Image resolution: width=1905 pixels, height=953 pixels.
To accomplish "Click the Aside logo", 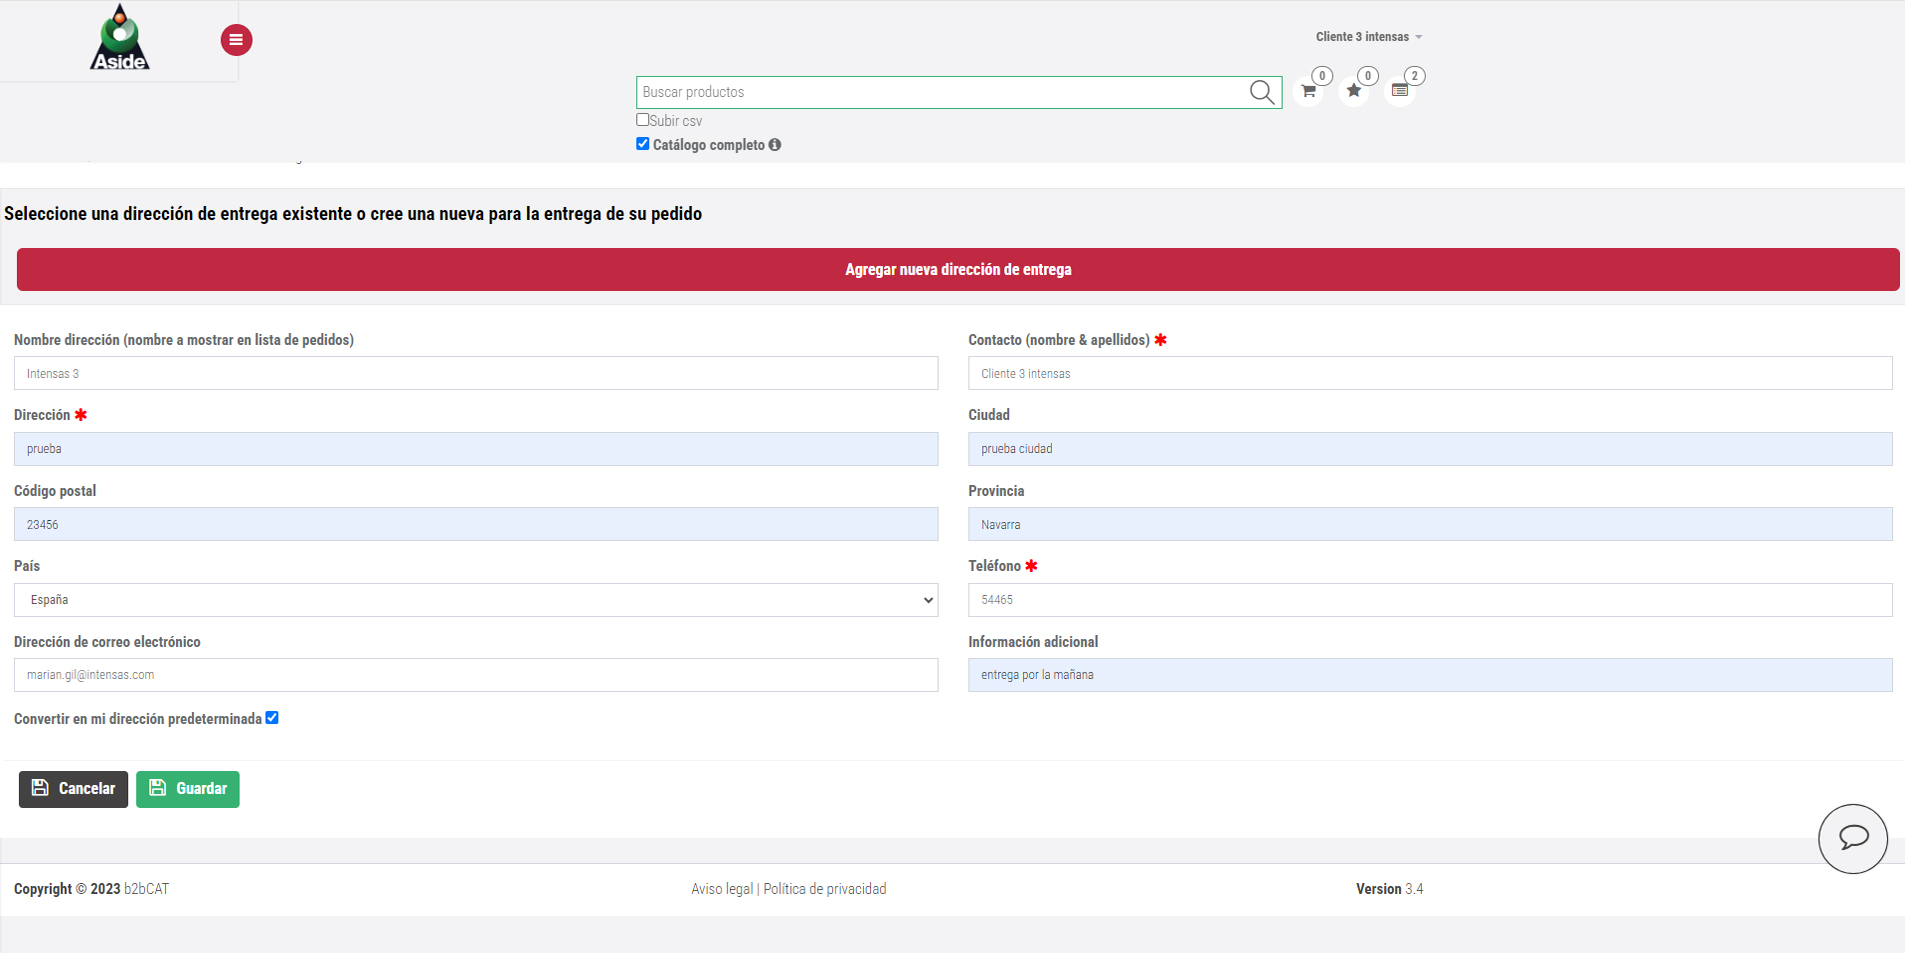I will (120, 39).
